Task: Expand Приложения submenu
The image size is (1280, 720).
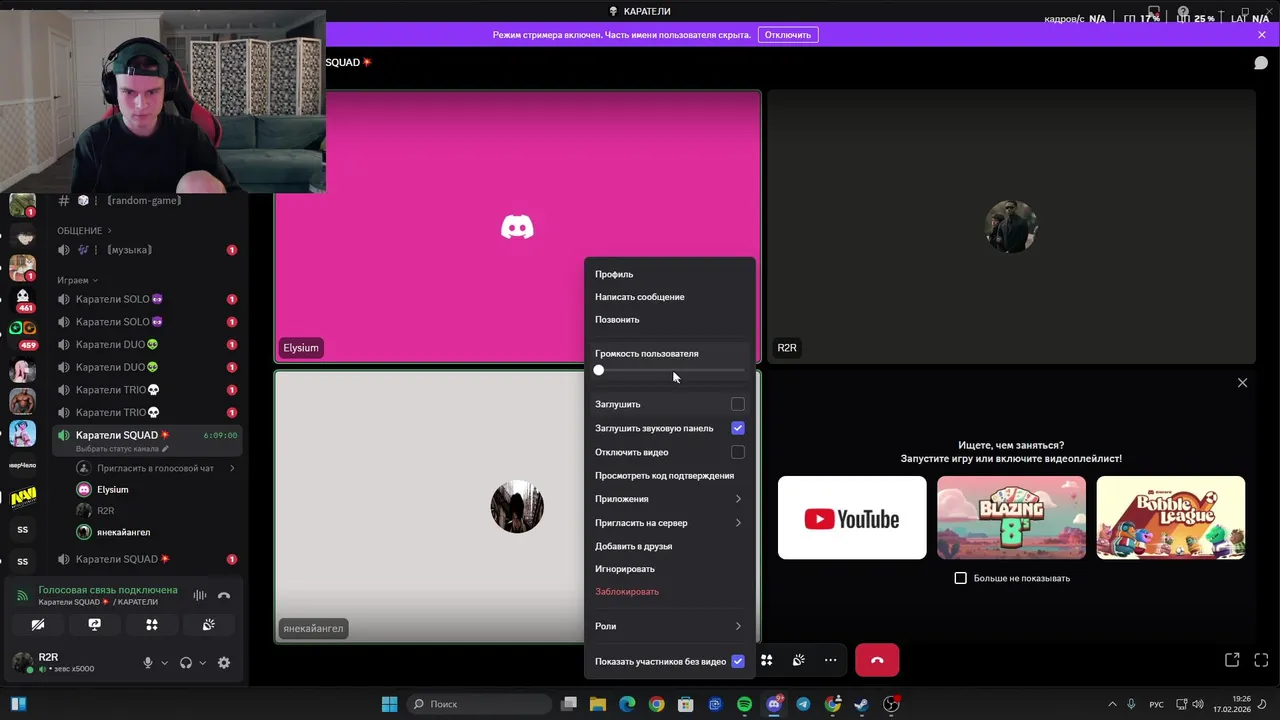Action: [x=669, y=499]
